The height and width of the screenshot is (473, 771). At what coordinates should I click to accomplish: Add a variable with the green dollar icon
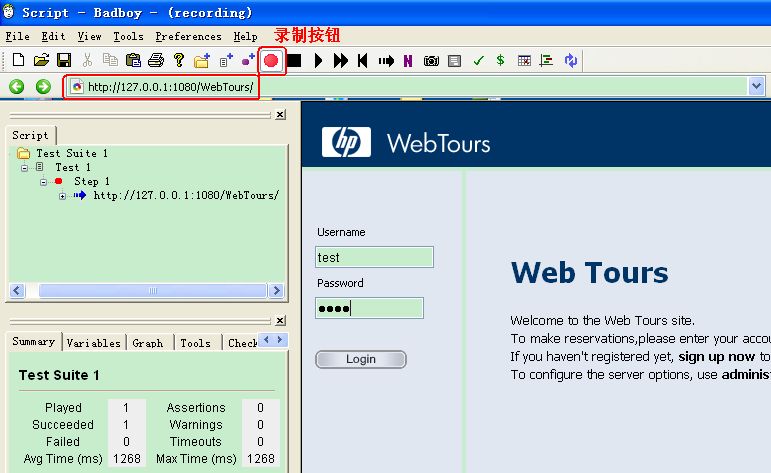pyautogui.click(x=501, y=60)
